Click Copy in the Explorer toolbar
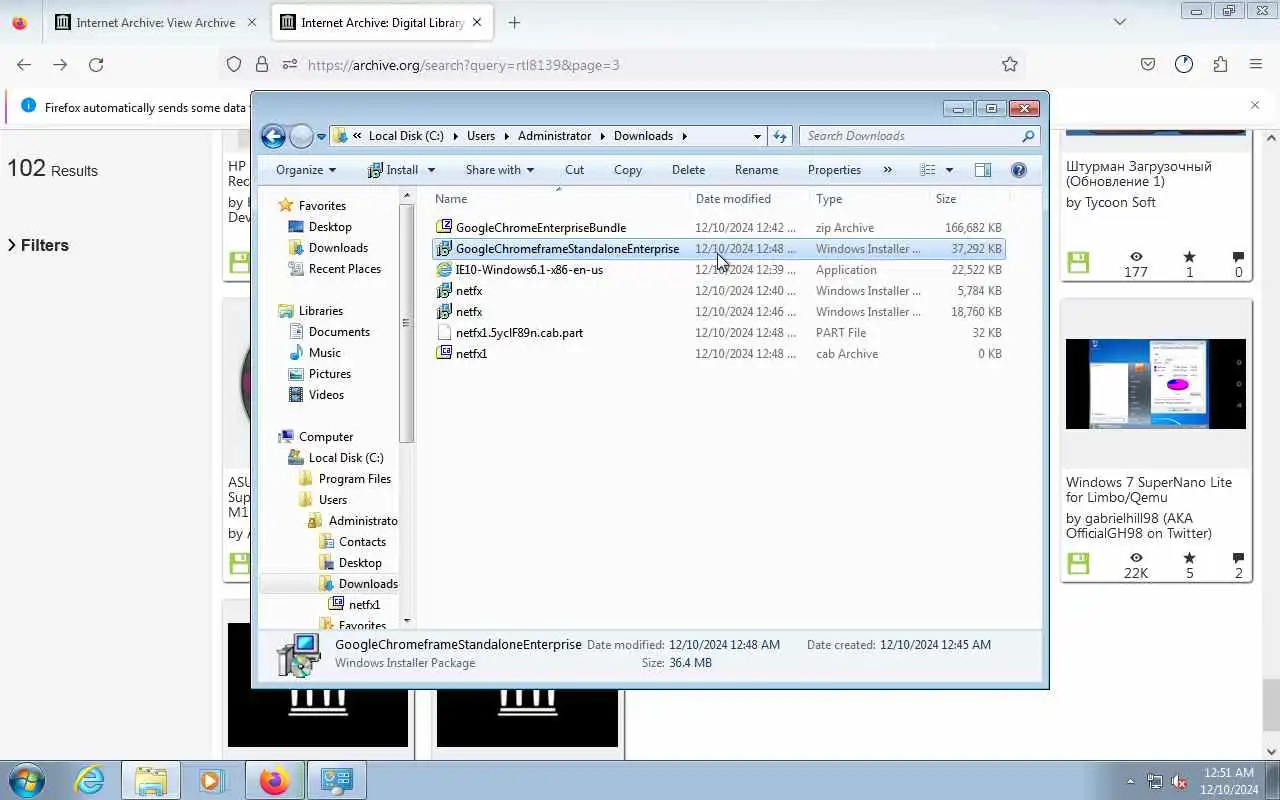The image size is (1280, 800). (x=628, y=170)
